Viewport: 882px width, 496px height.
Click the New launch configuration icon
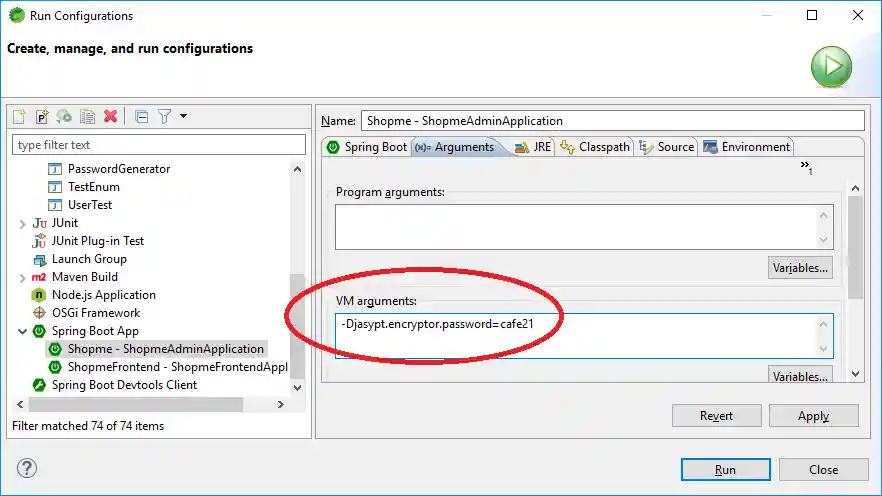pos(19,116)
